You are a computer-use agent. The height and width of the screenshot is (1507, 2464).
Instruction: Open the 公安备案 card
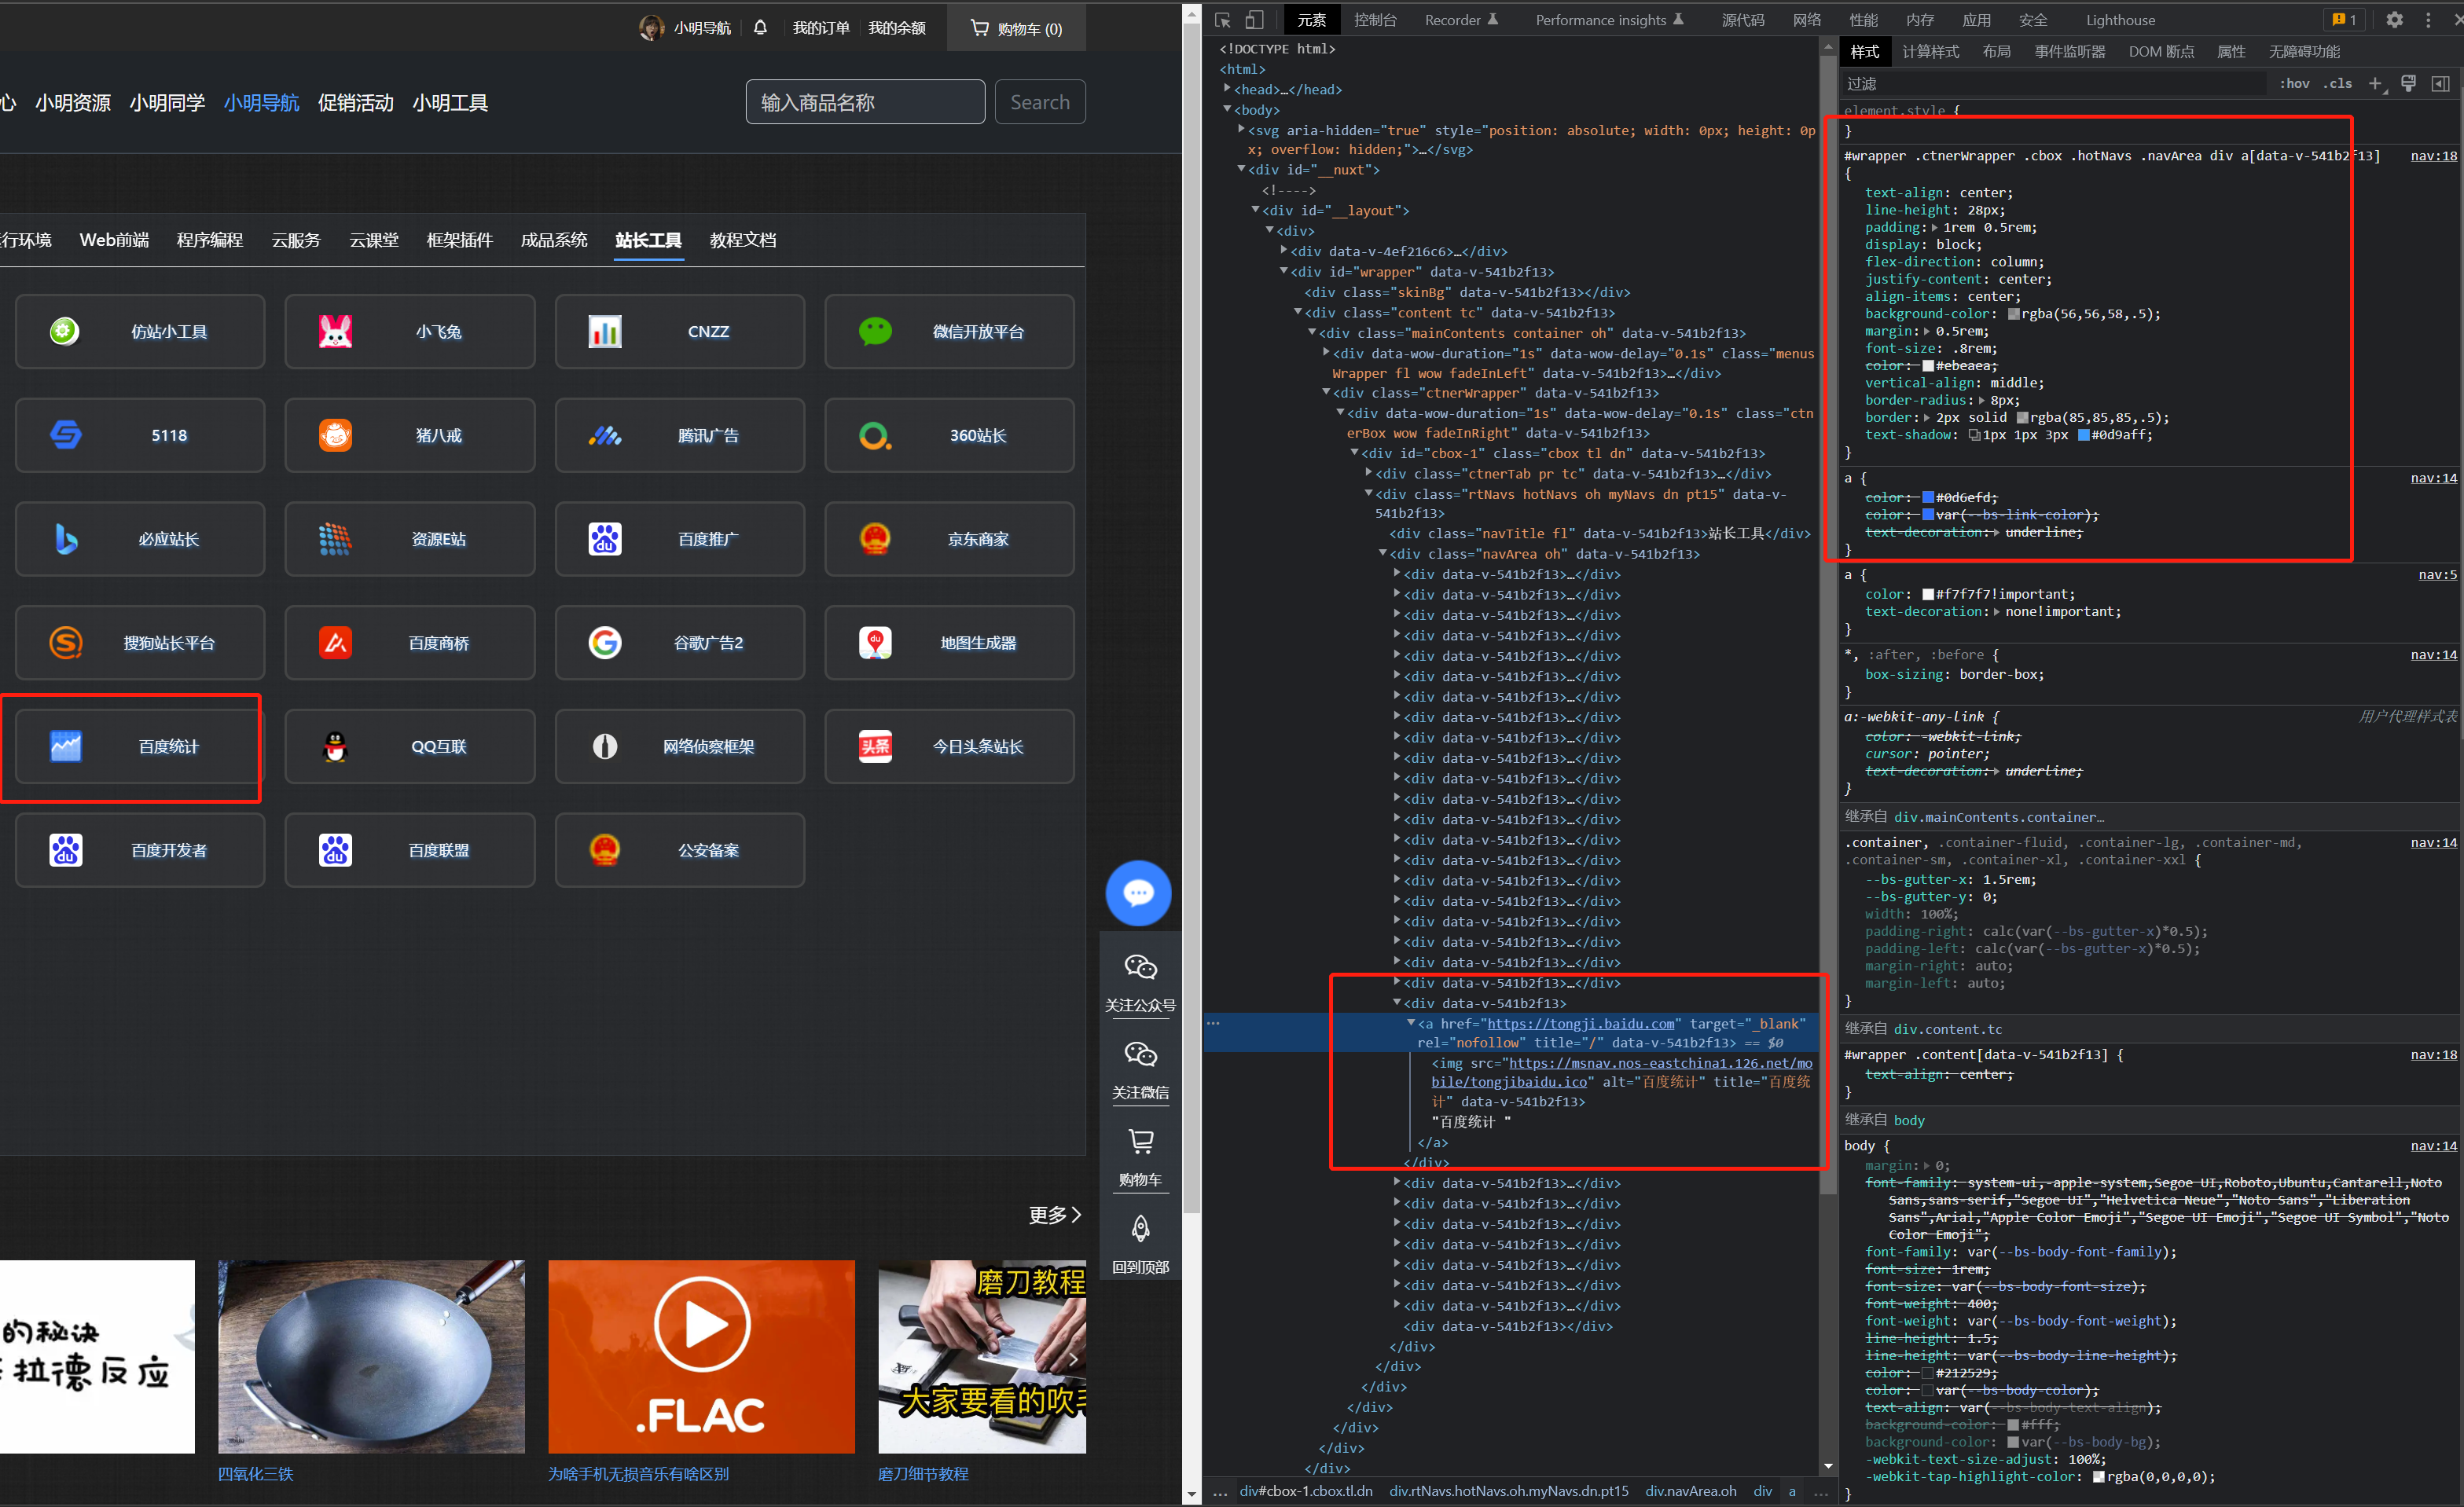click(679, 850)
